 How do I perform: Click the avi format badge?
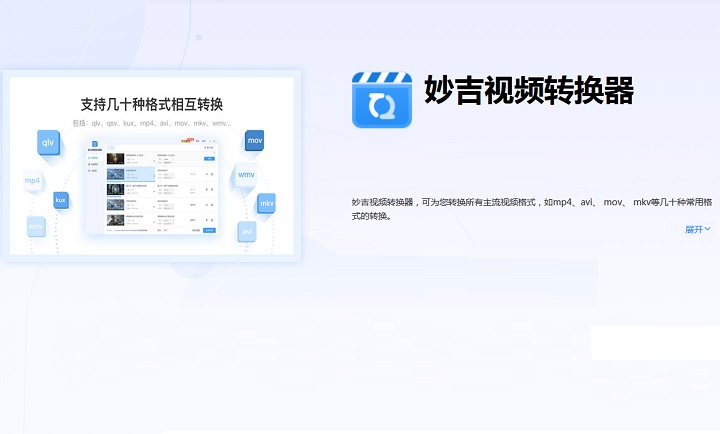click(x=247, y=231)
